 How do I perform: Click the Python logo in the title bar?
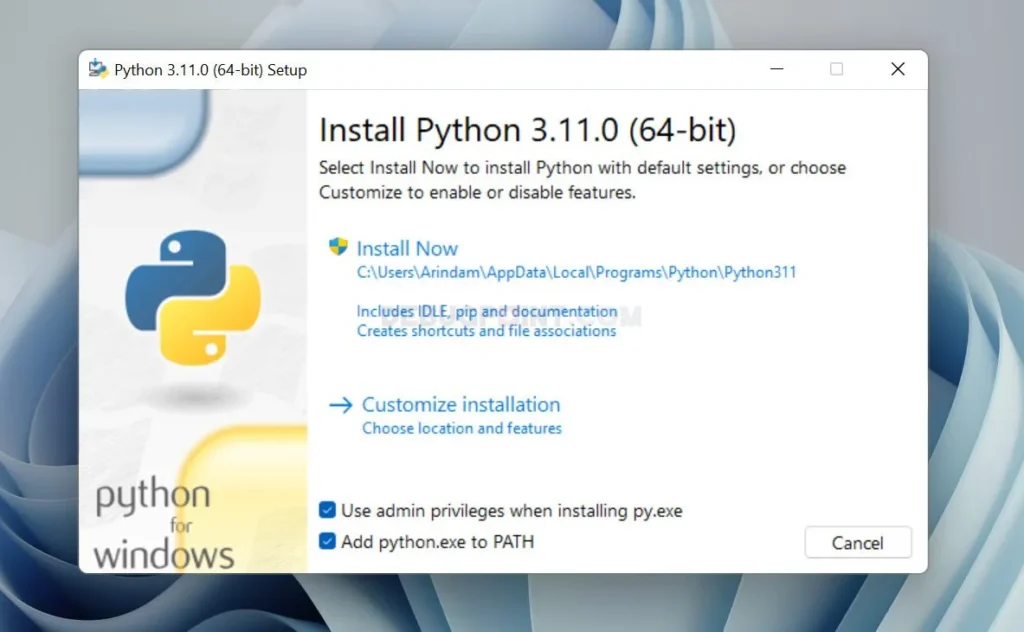click(x=98, y=68)
